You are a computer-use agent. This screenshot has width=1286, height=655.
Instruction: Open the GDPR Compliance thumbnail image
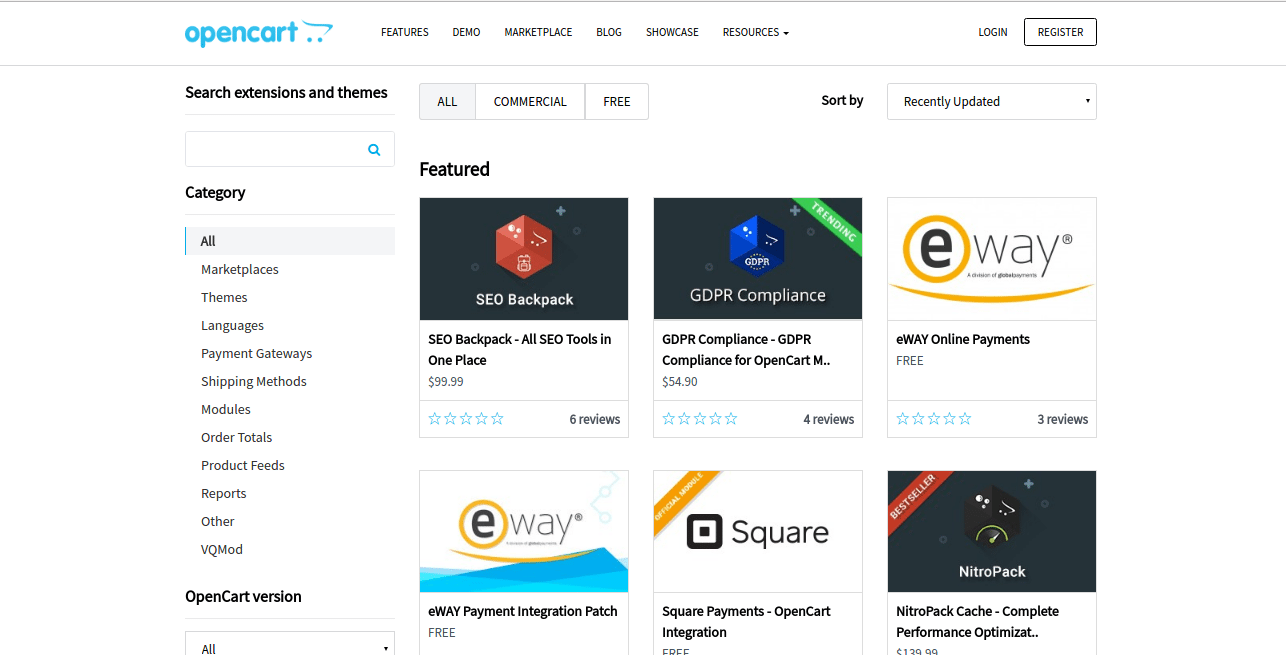(758, 259)
